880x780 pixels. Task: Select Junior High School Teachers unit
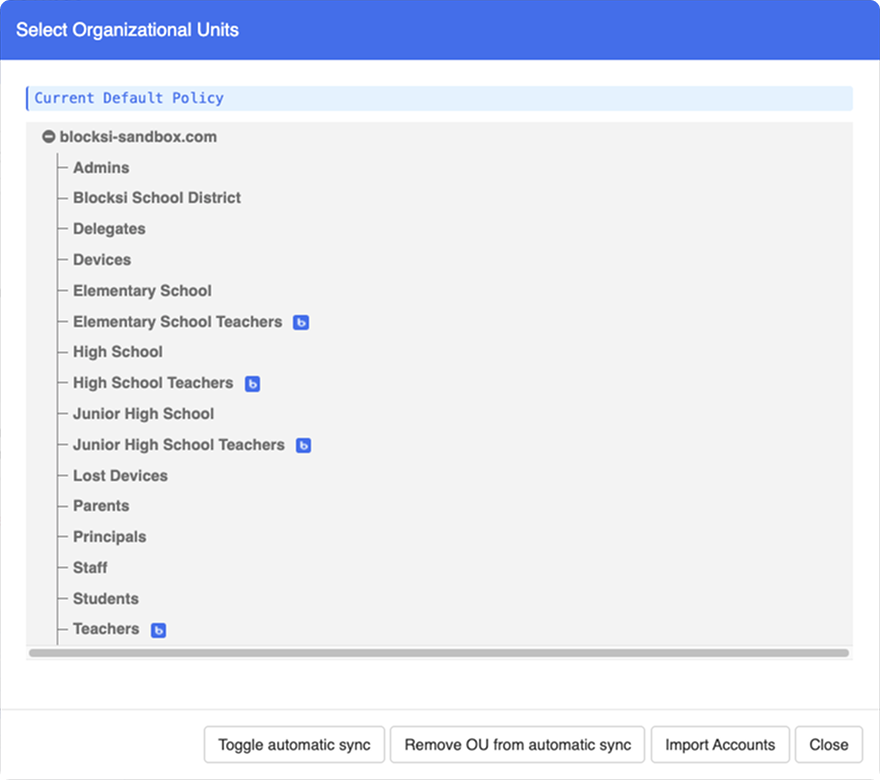[178, 444]
